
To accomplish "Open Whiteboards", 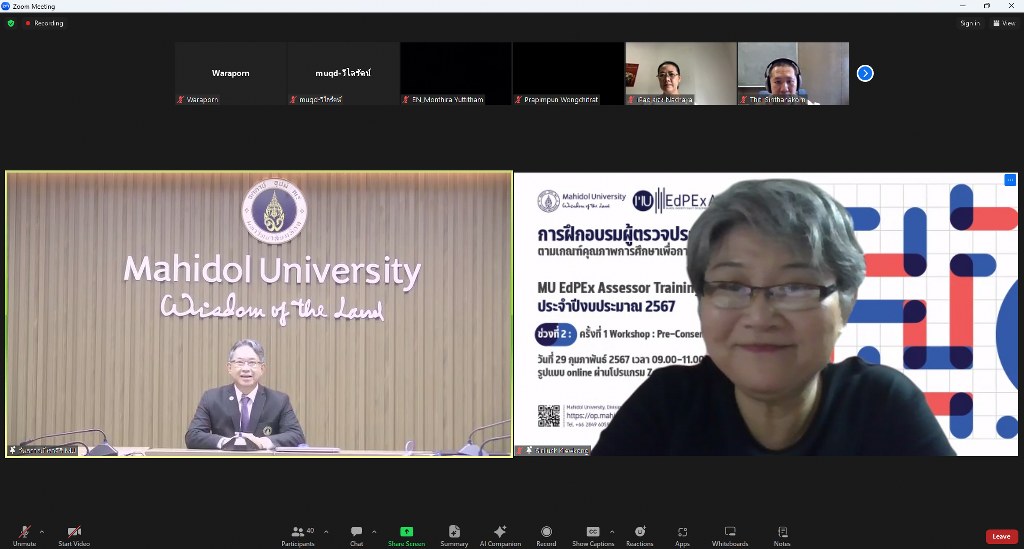I will [730, 535].
